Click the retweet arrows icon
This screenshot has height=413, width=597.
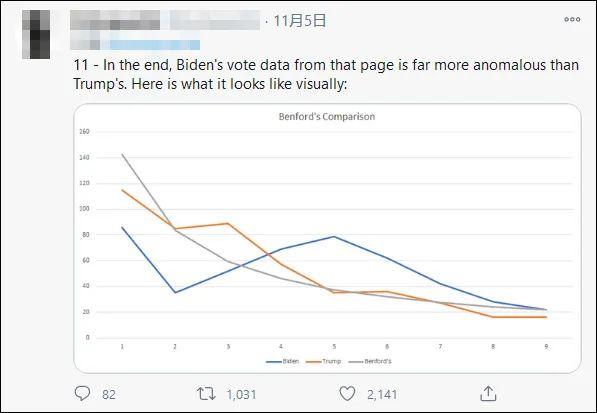[206, 394]
